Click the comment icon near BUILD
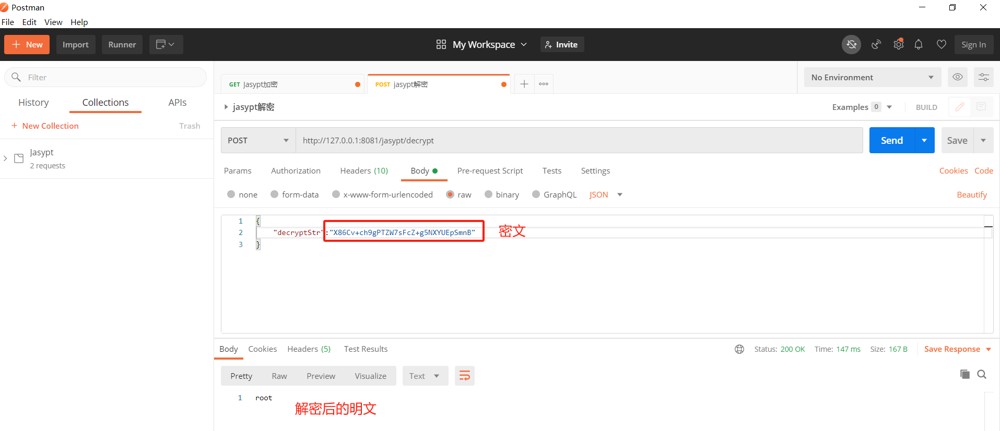Screen dimensions: 1000x431 (982, 107)
